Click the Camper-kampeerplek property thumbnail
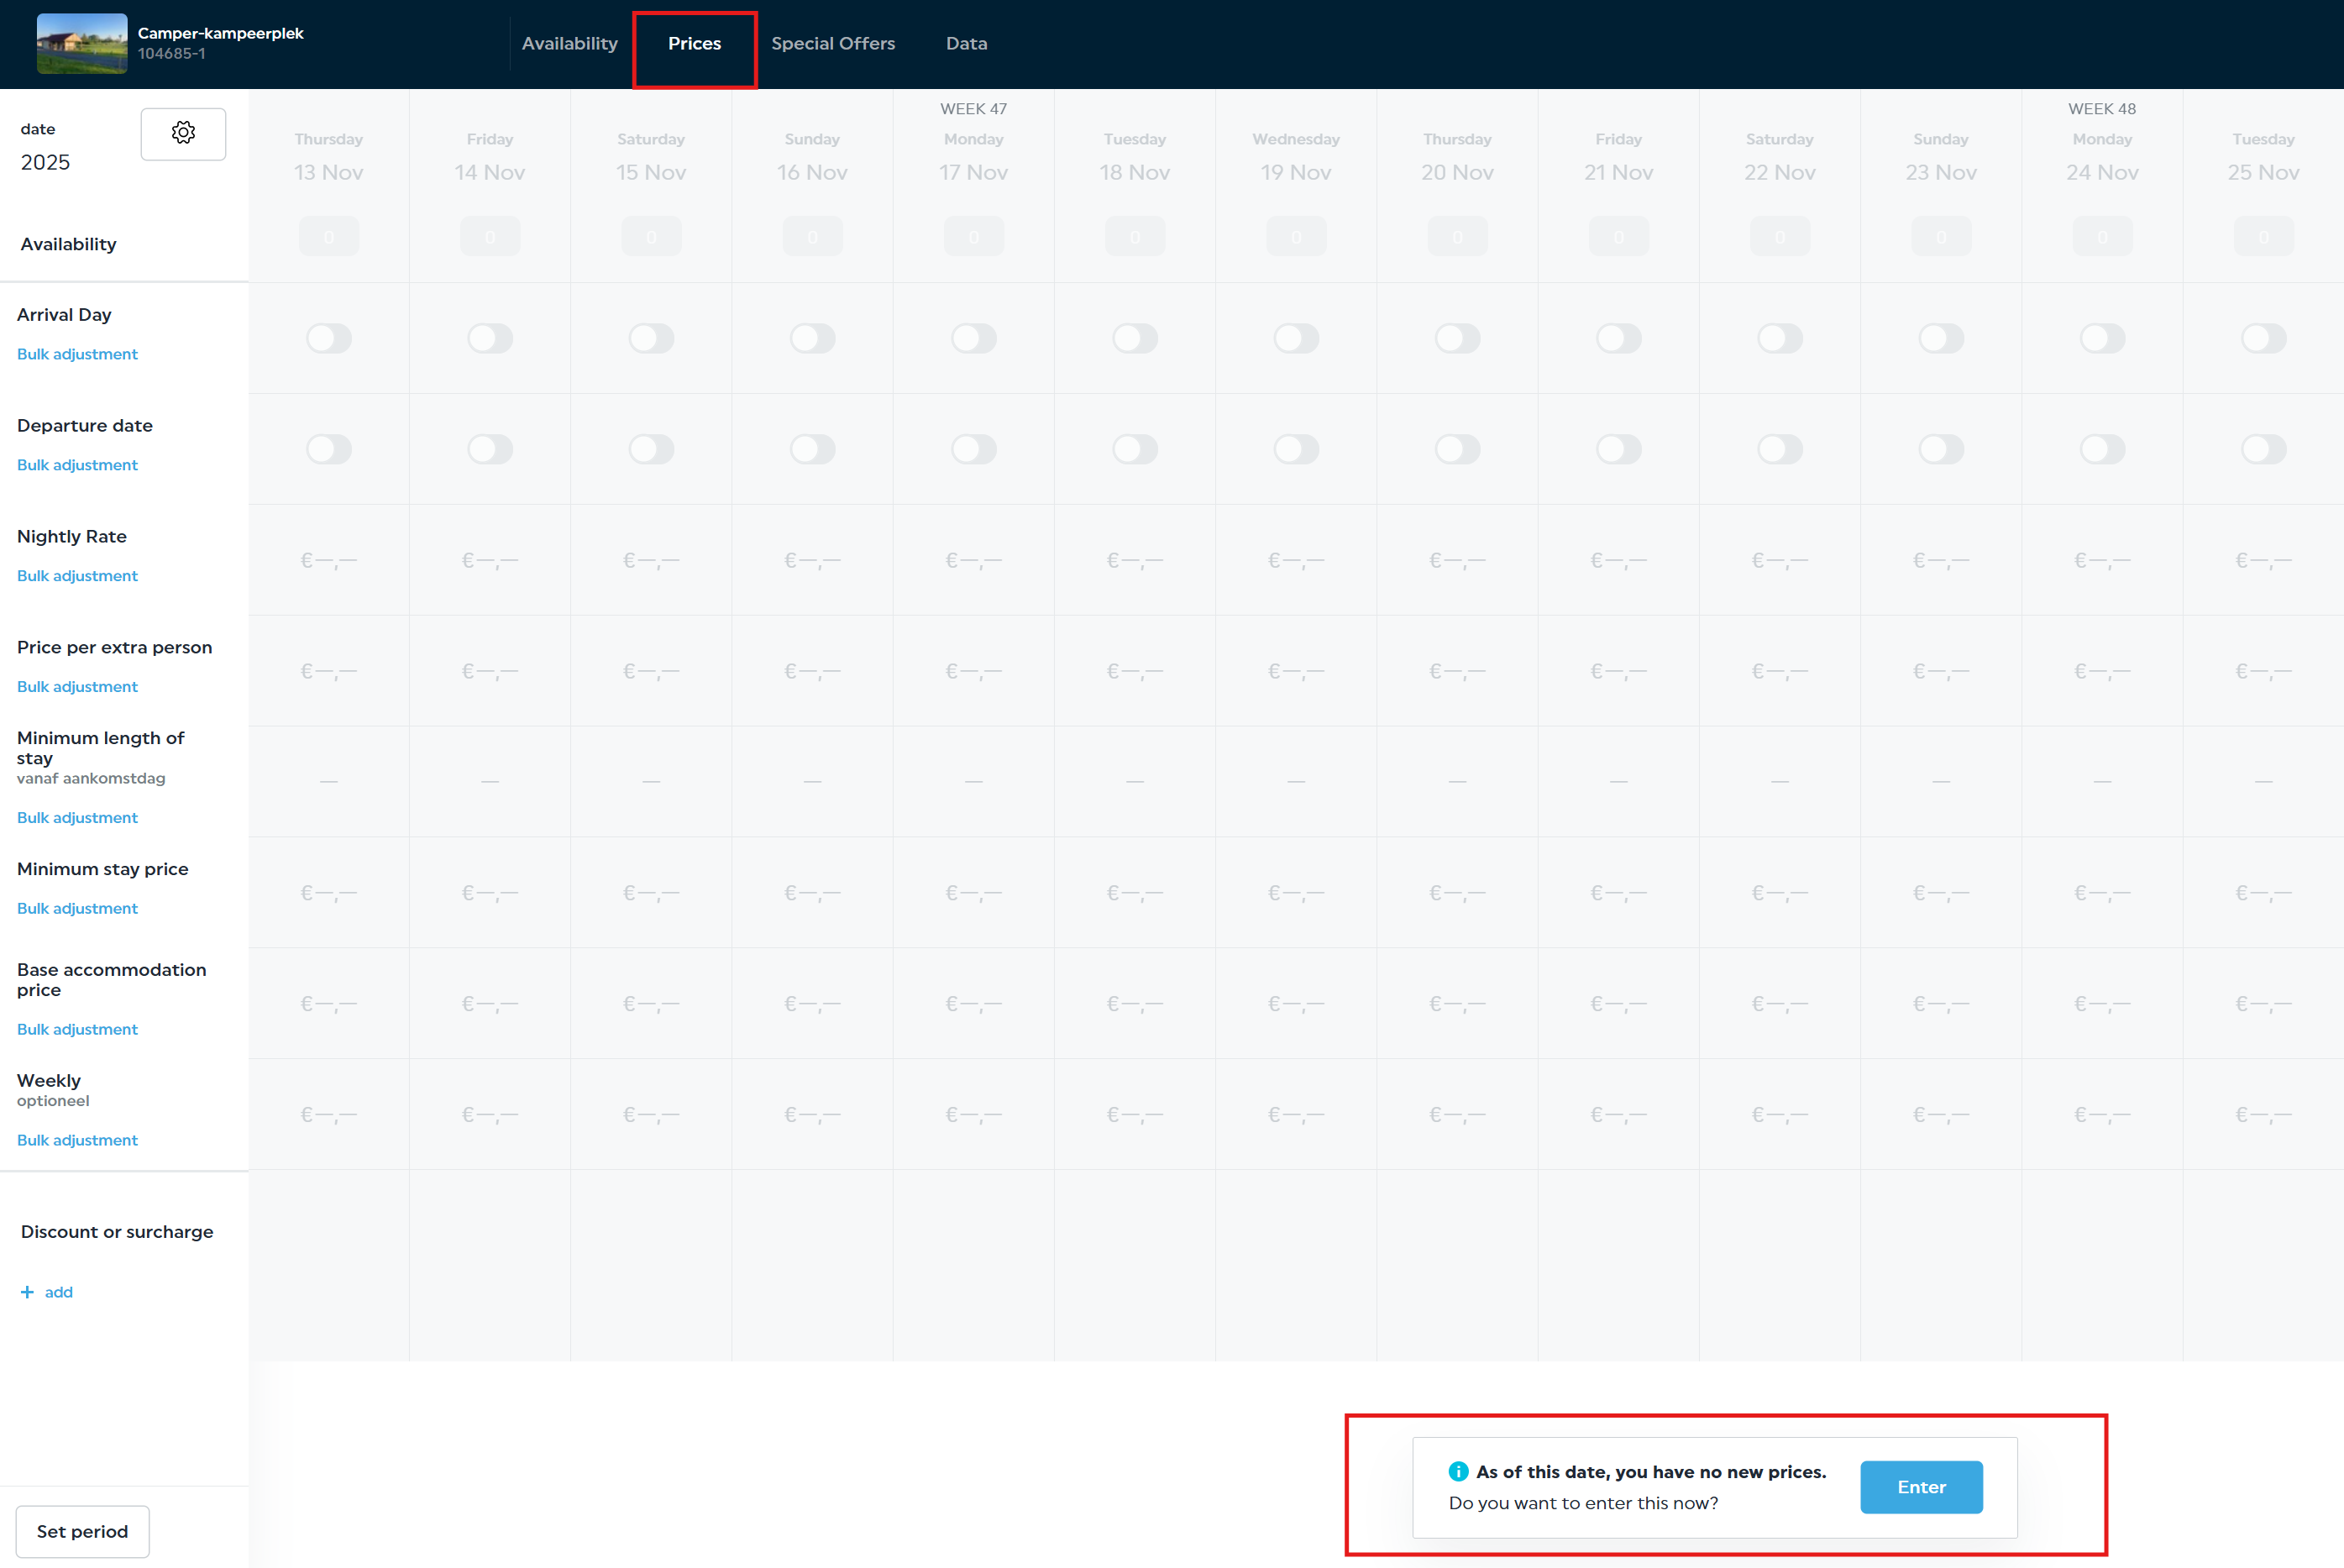This screenshot has height=1568, width=2344. pyautogui.click(x=82, y=44)
